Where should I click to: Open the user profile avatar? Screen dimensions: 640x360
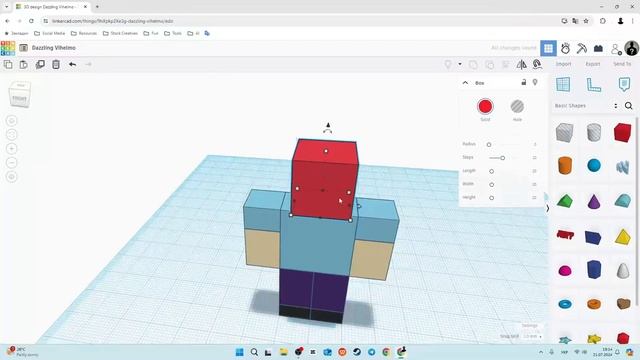[x=631, y=48]
